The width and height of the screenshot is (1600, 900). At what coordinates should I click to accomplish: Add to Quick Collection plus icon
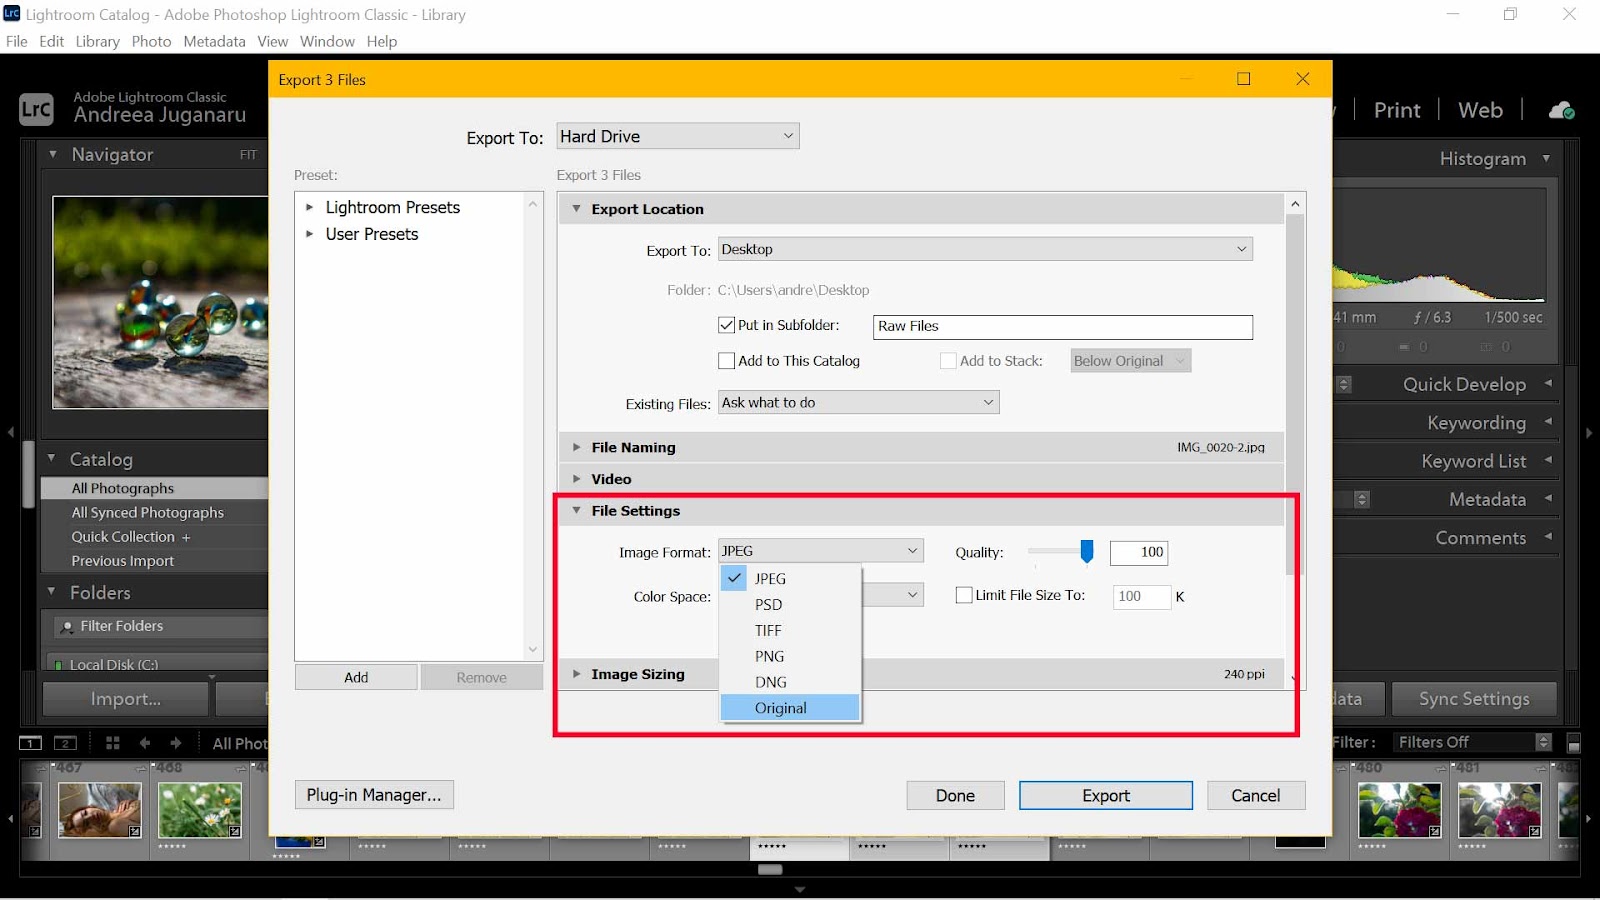(186, 537)
